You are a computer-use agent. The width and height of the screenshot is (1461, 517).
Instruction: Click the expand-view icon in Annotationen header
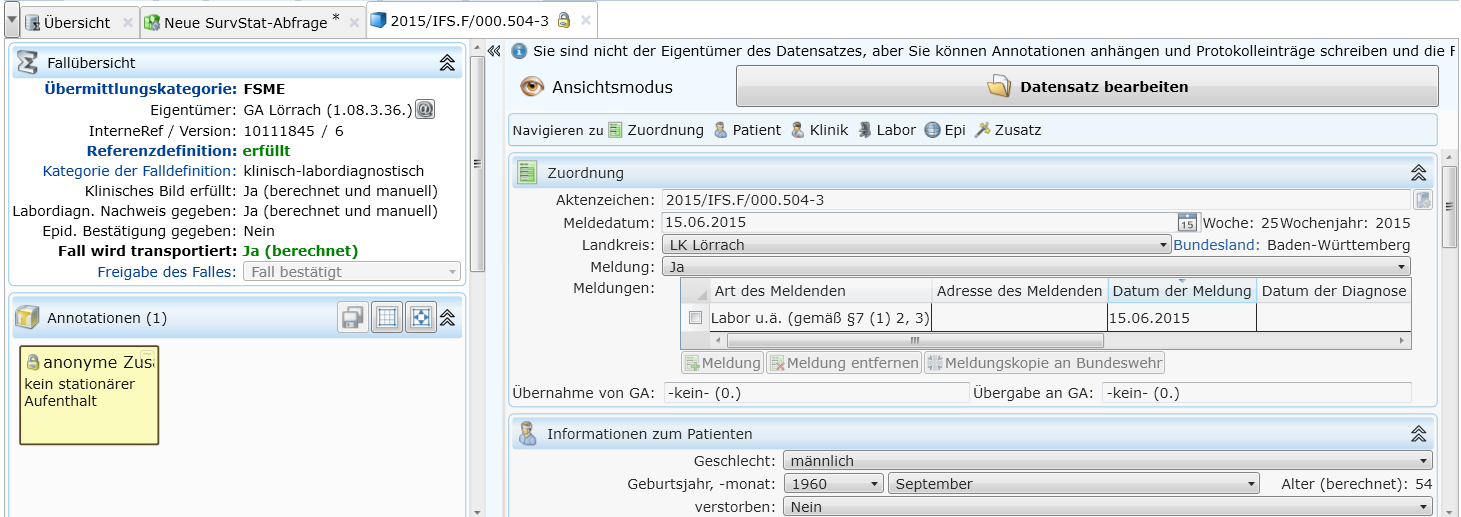pyautogui.click(x=421, y=318)
